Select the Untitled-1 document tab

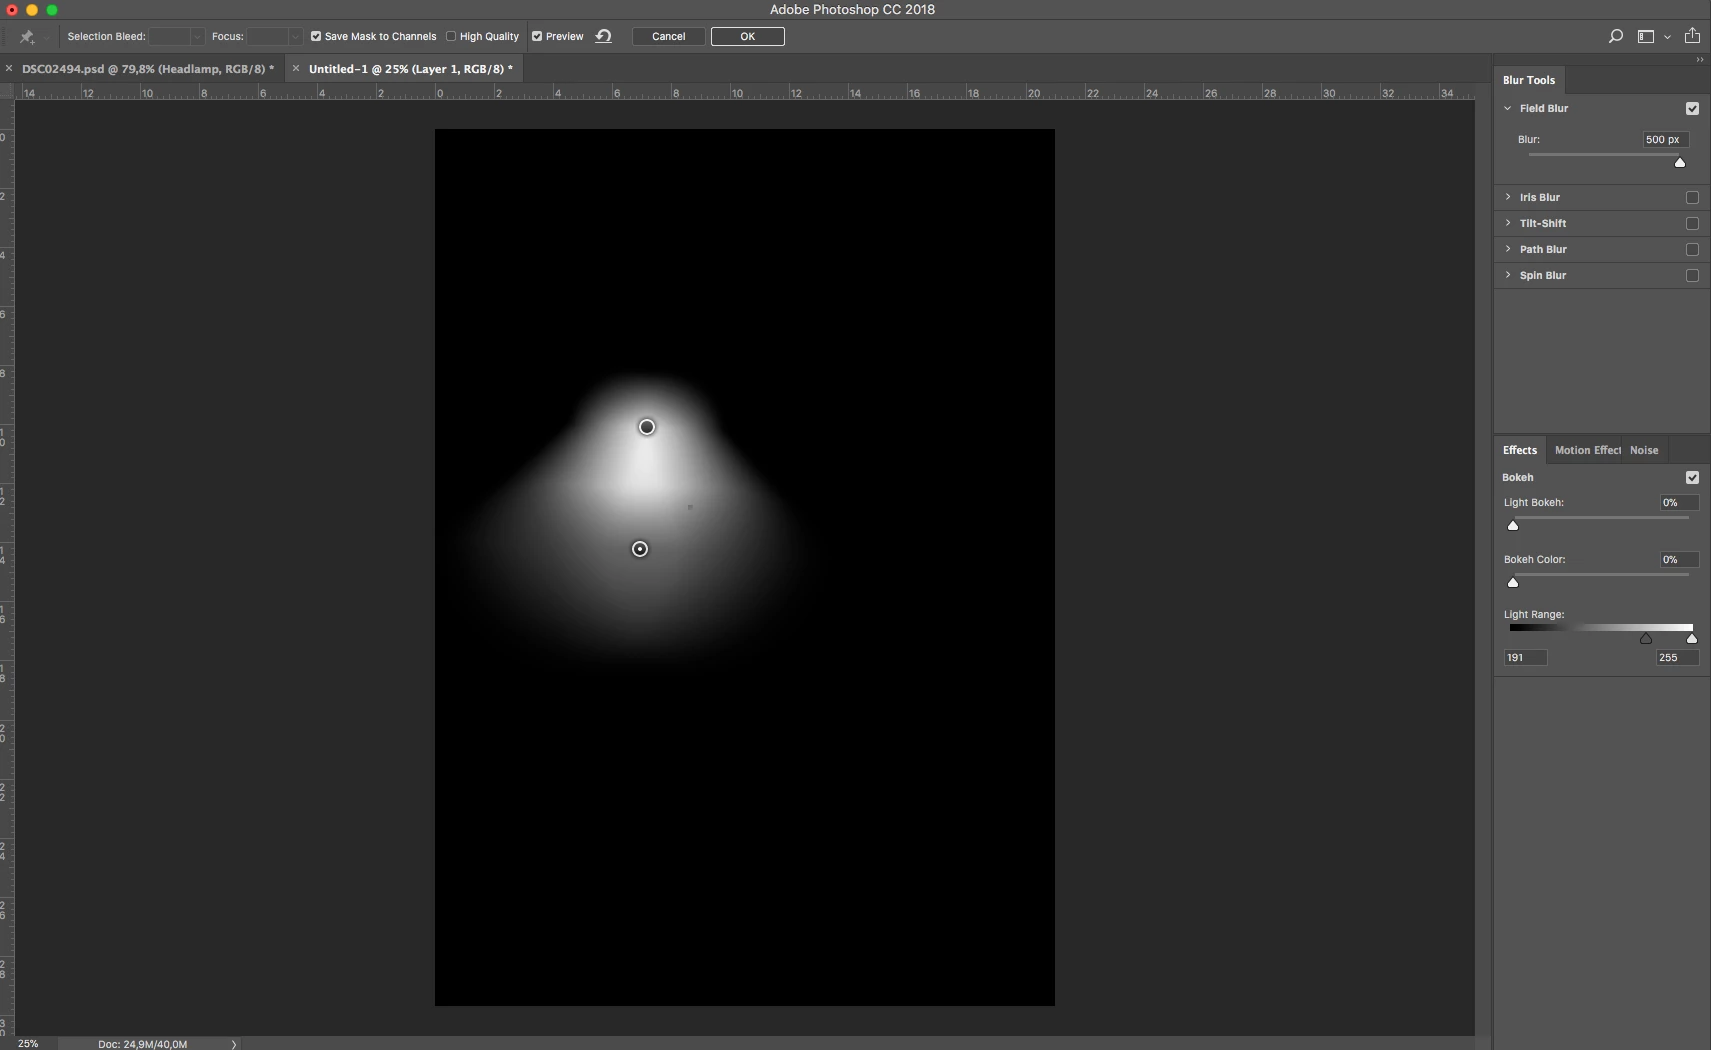(411, 69)
